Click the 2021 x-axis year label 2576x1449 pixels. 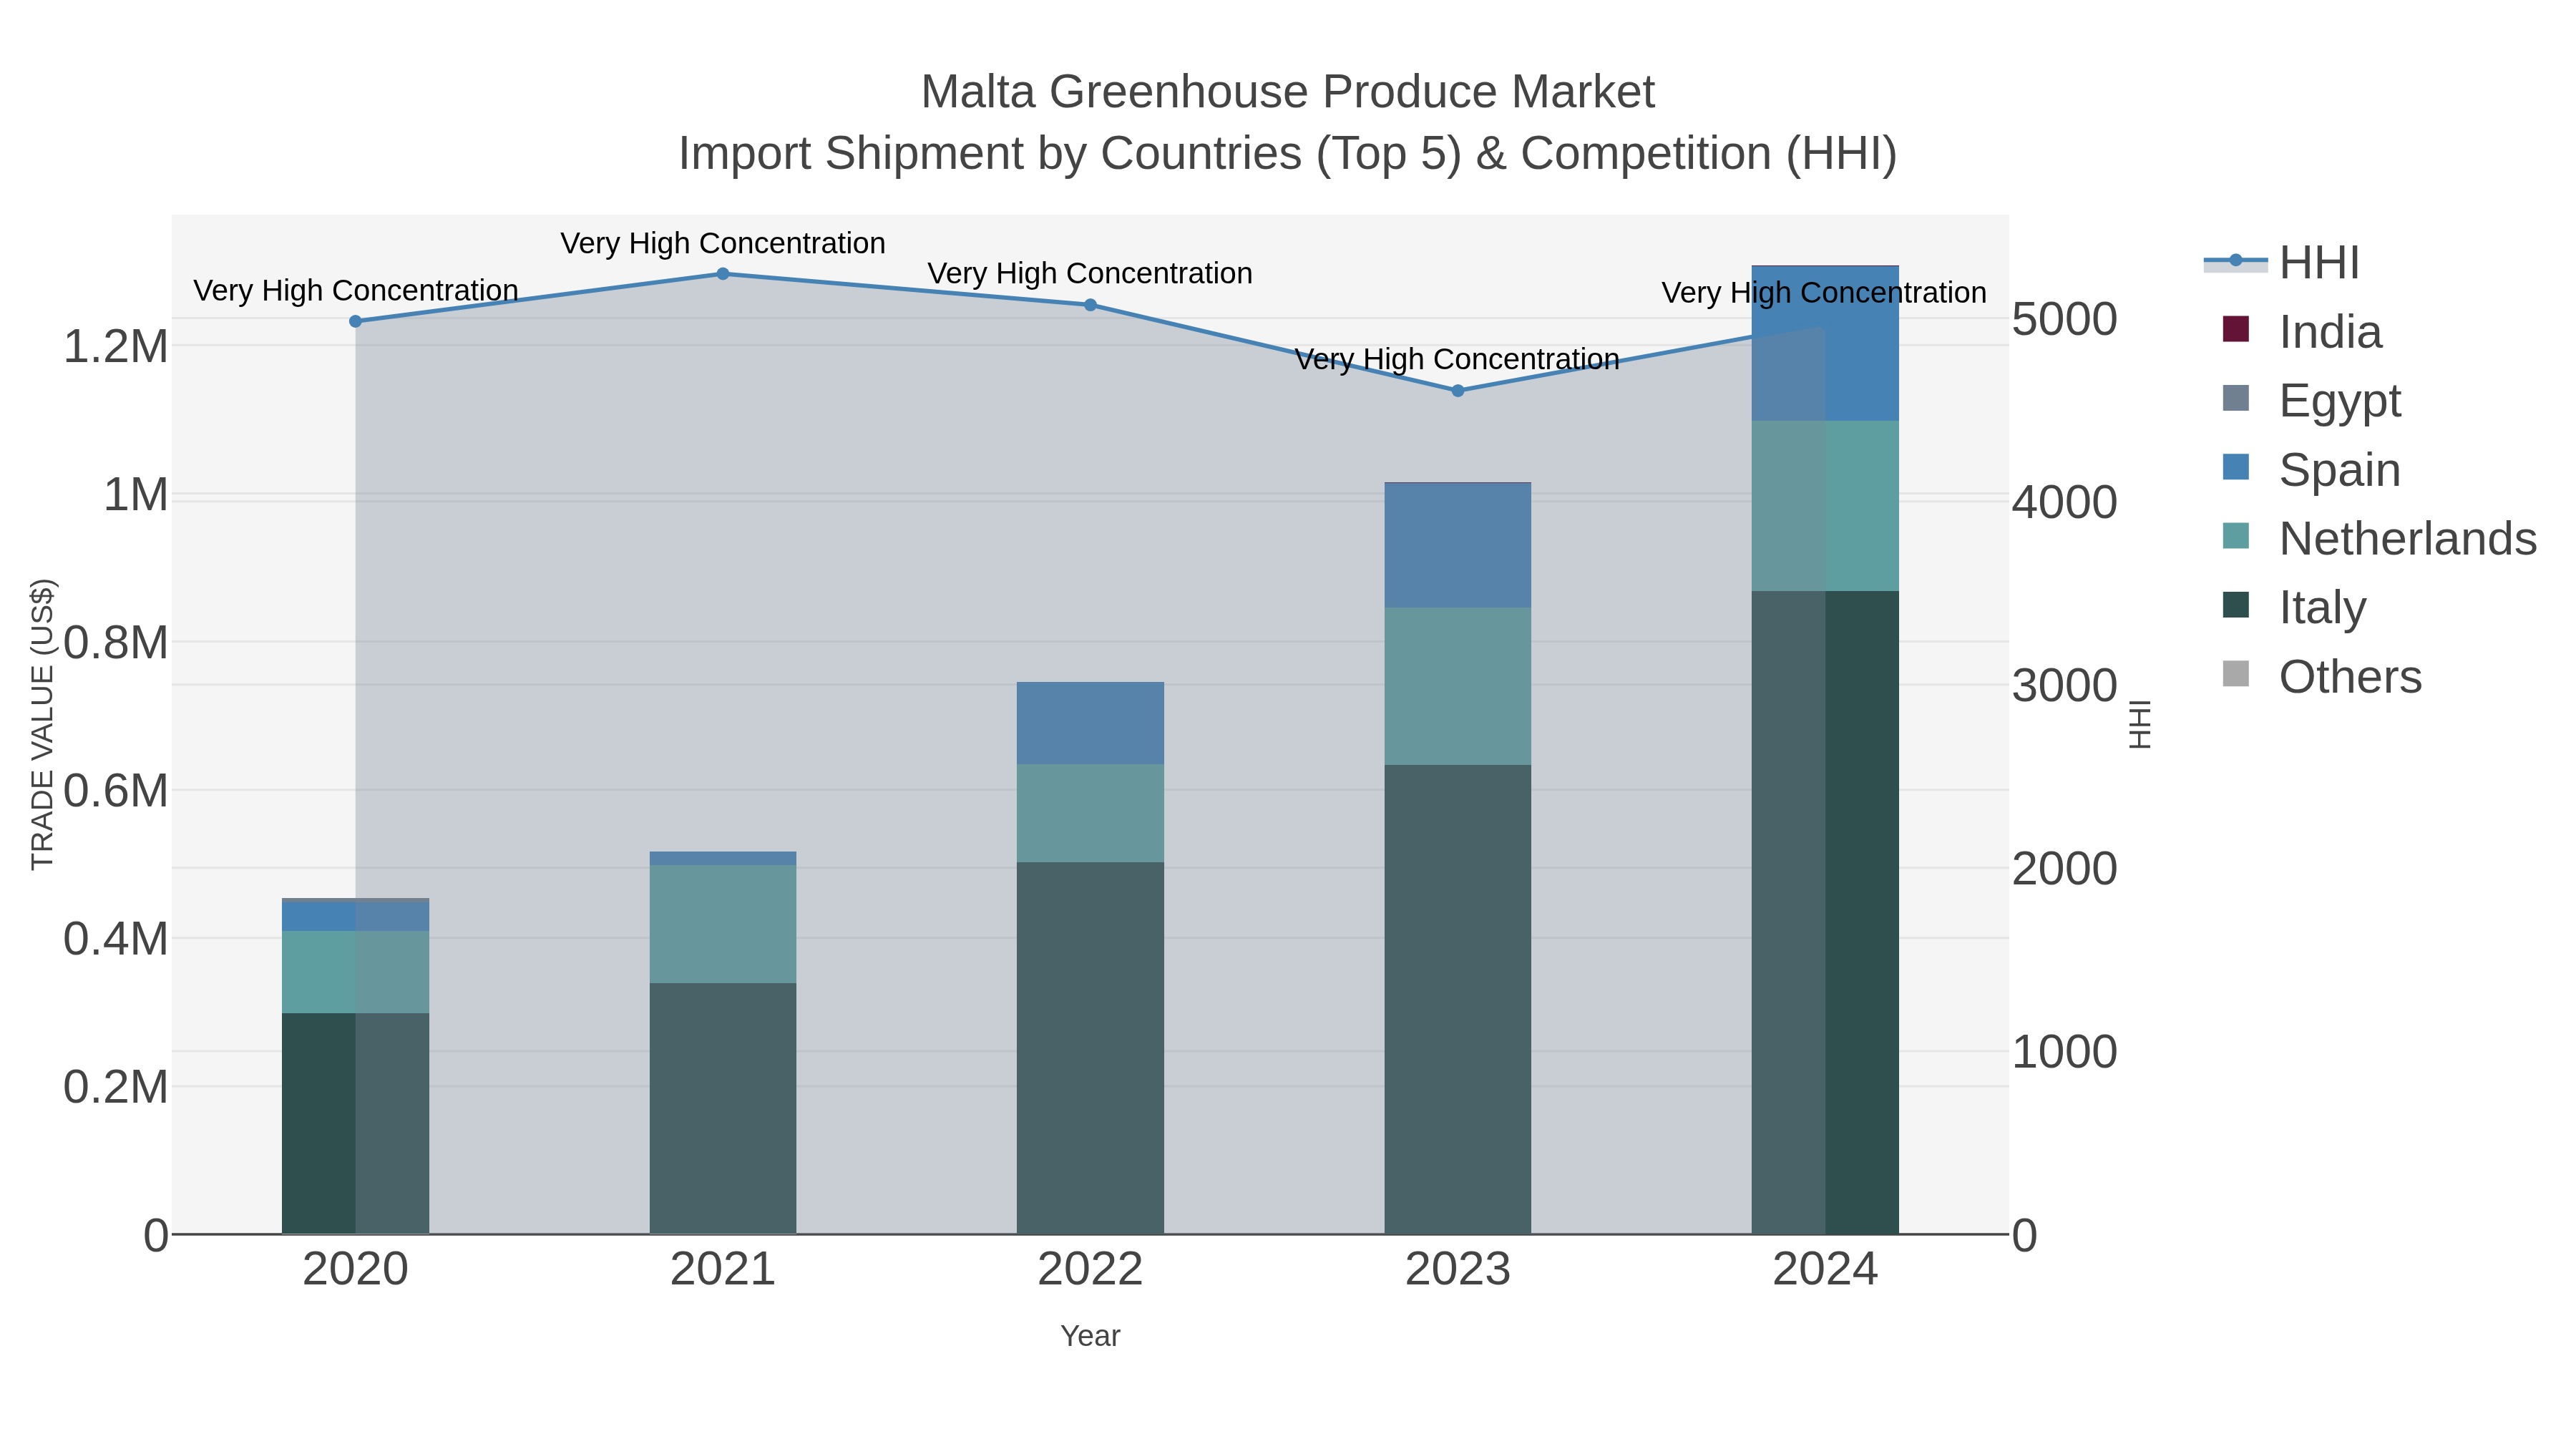tap(723, 1270)
